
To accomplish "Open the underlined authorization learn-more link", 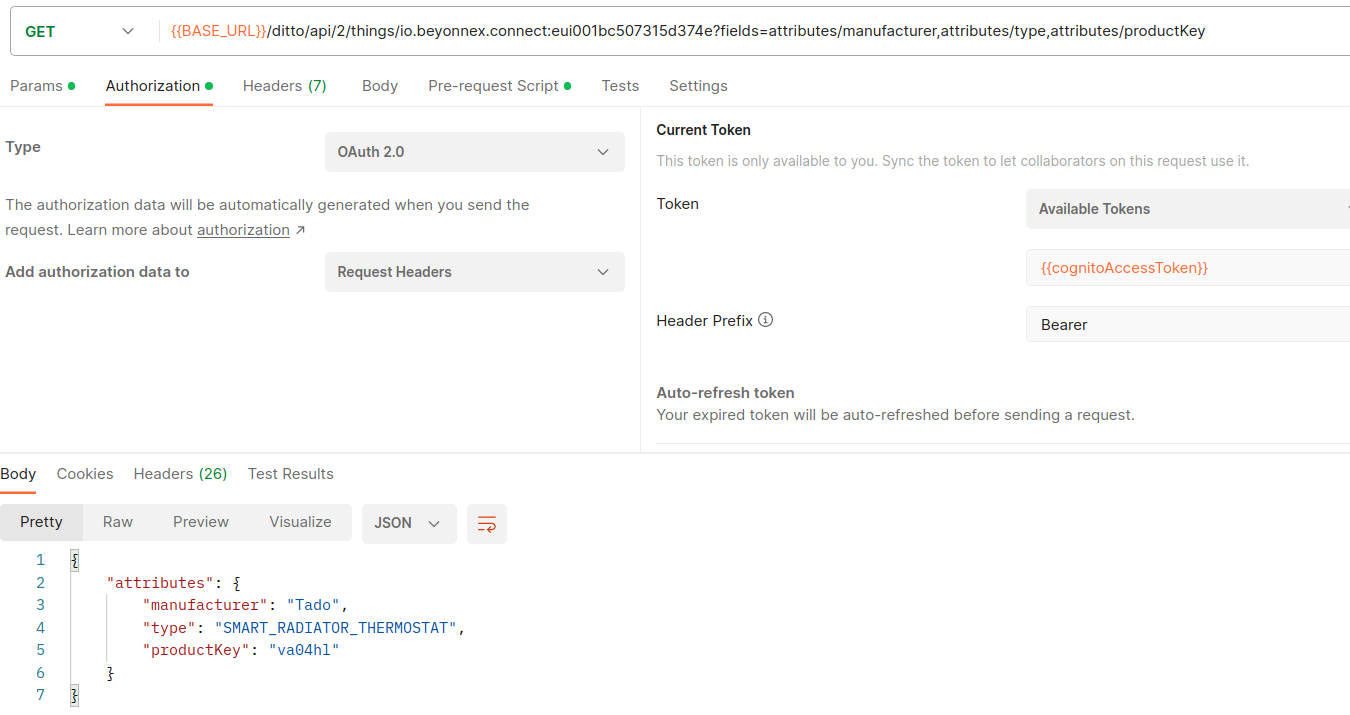I will [x=244, y=229].
